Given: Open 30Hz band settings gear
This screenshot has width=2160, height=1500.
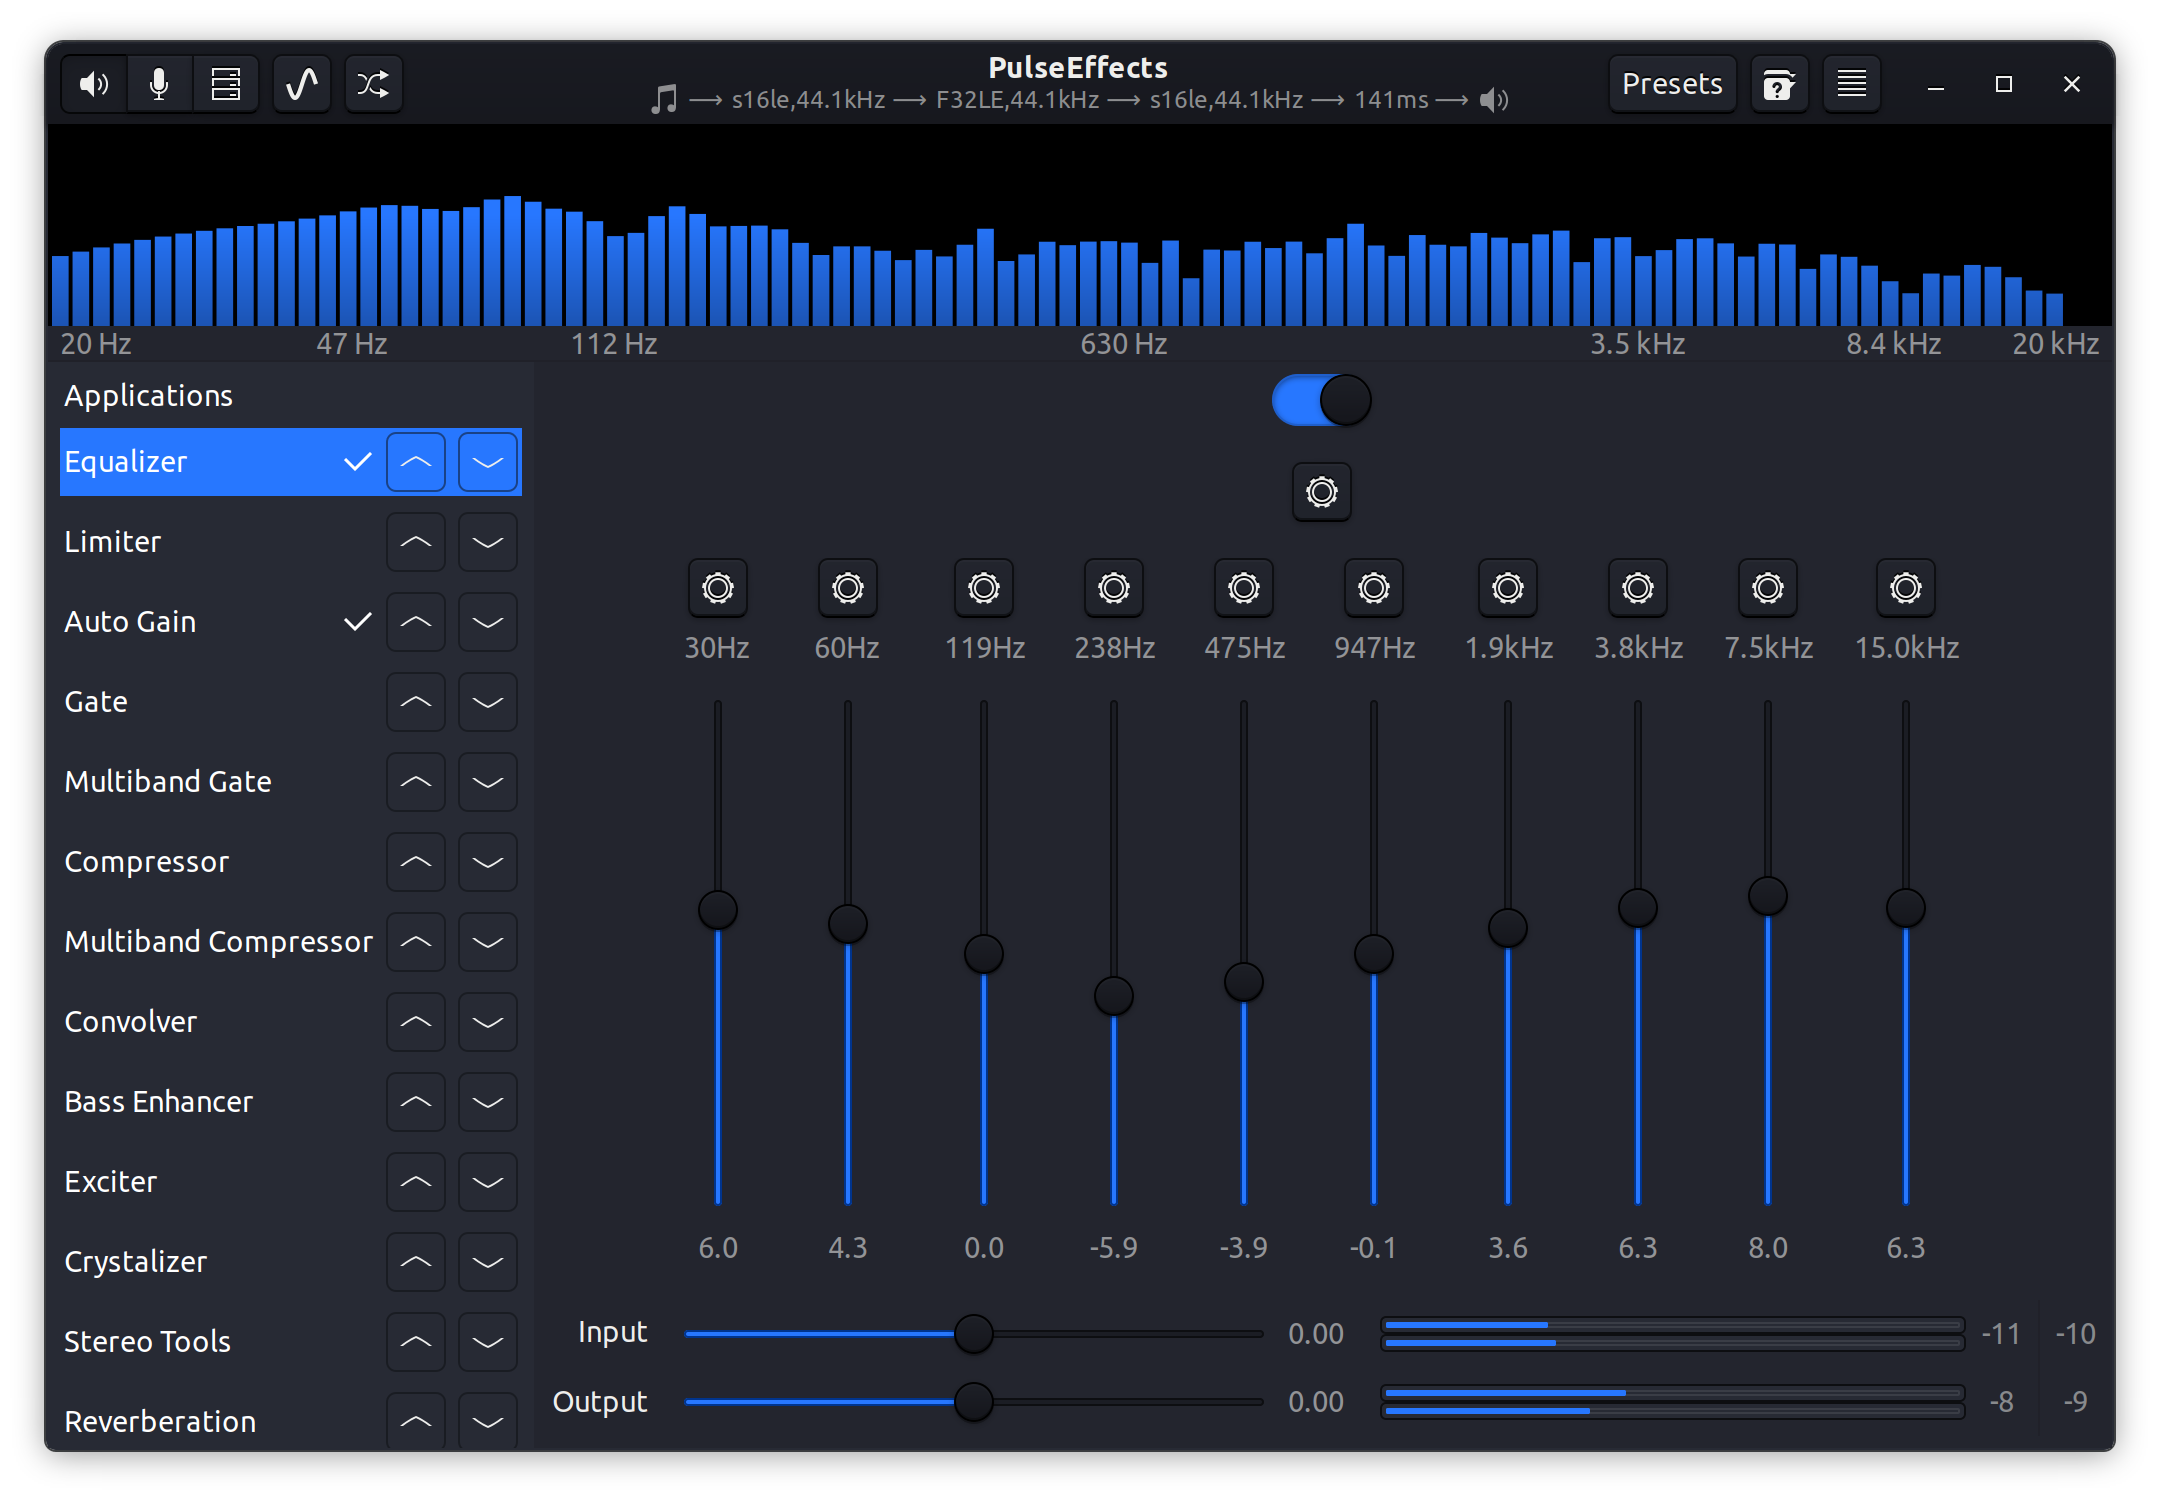Looking at the screenshot, I should click(718, 588).
